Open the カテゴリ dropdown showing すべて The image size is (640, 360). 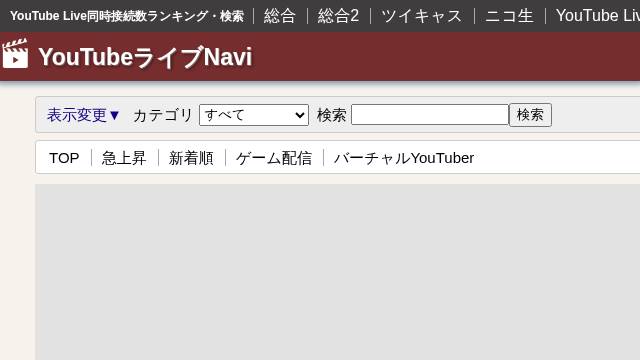[x=253, y=115]
